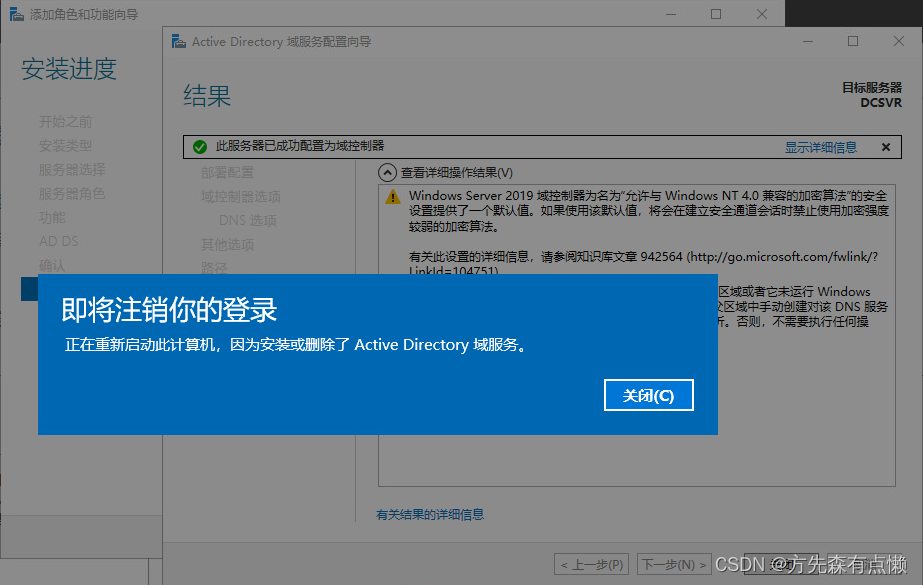This screenshot has width=923, height=585.
Task: Click the 安装进度 heading in background wizard
Action: point(69,69)
